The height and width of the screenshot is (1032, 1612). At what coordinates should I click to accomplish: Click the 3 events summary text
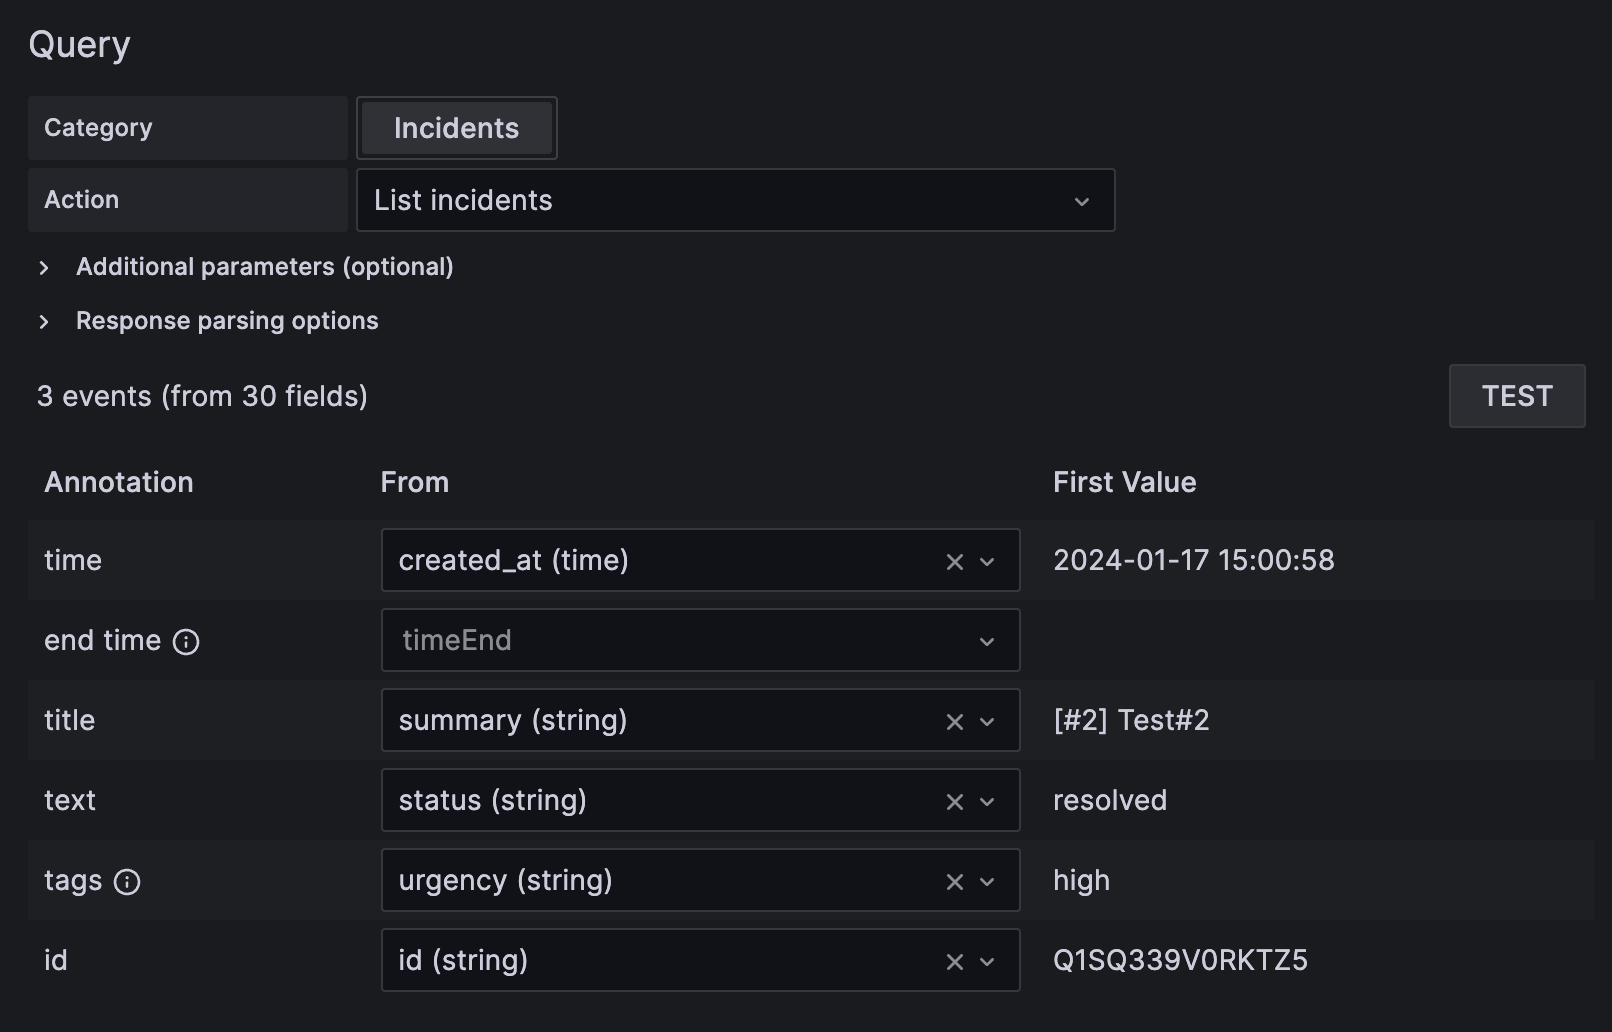(x=202, y=396)
